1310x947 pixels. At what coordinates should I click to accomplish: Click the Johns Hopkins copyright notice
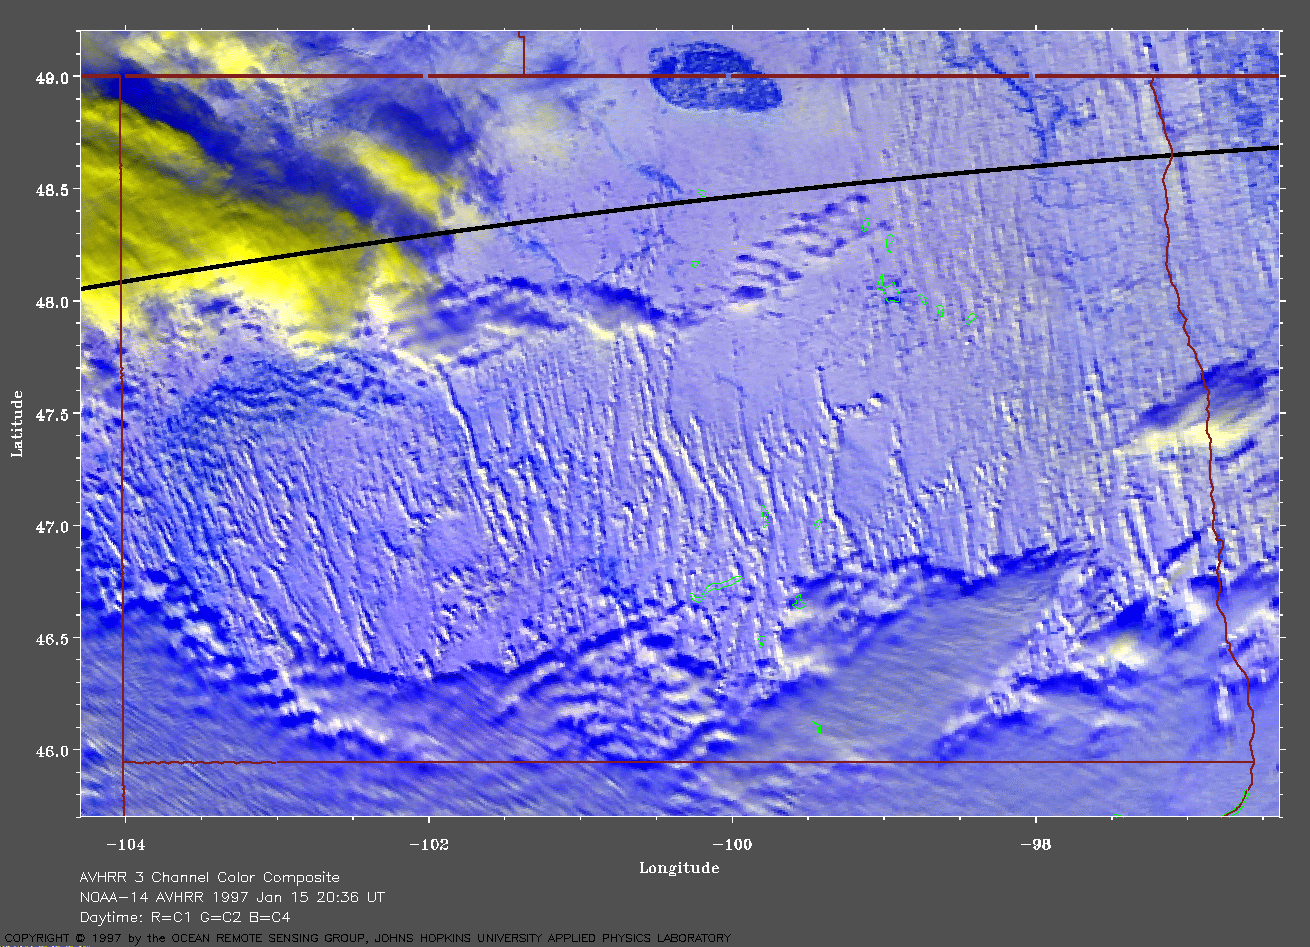(366, 938)
